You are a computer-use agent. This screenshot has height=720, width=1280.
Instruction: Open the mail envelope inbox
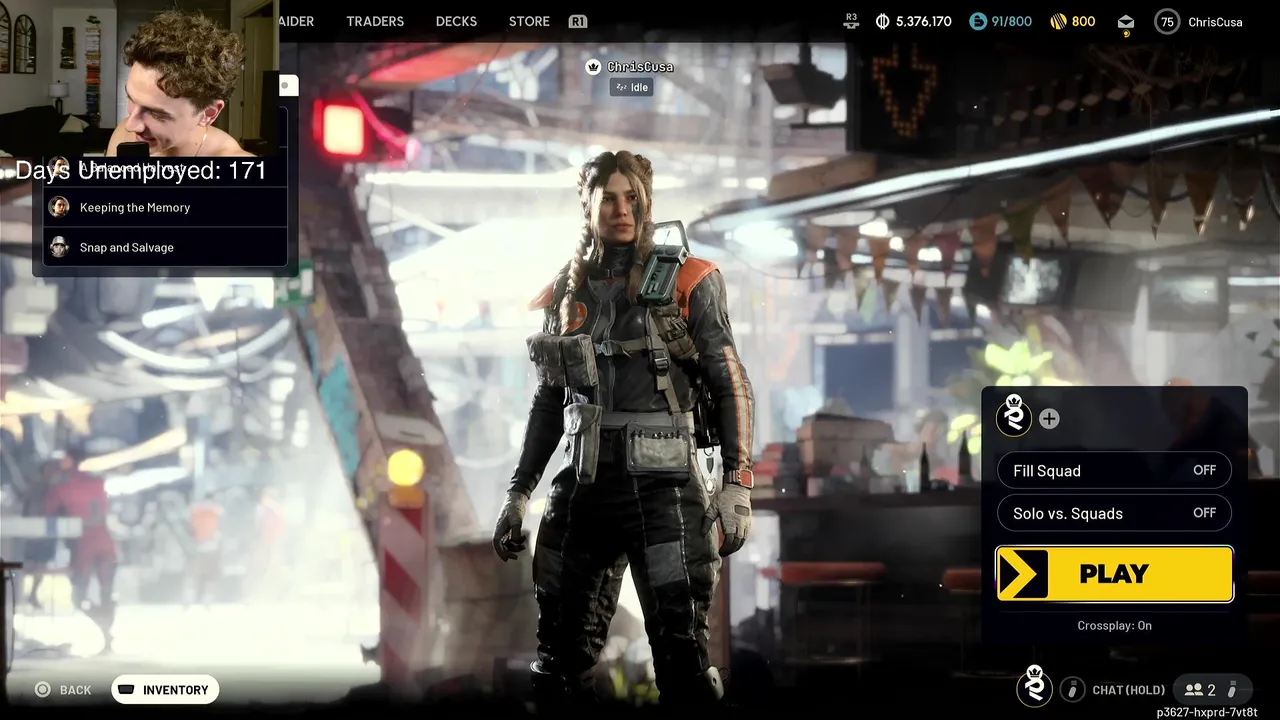[1126, 22]
